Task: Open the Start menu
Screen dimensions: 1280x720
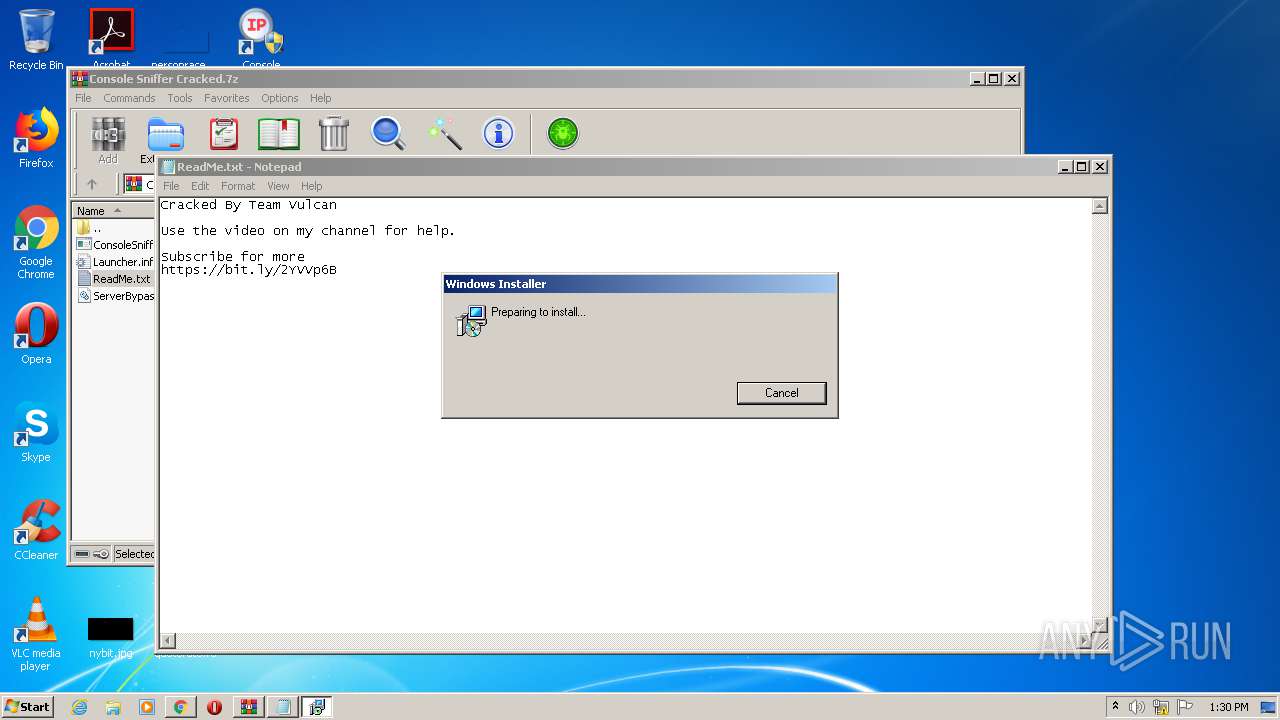Action: coord(27,707)
